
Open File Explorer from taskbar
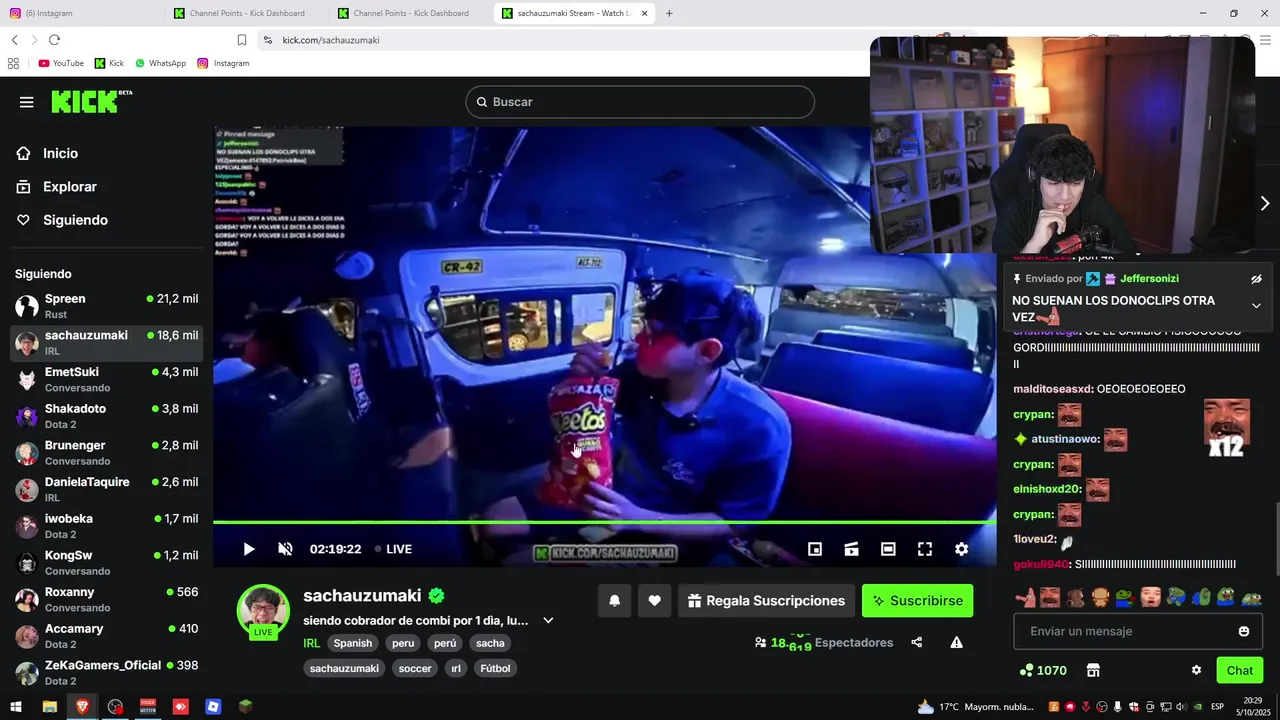49,707
